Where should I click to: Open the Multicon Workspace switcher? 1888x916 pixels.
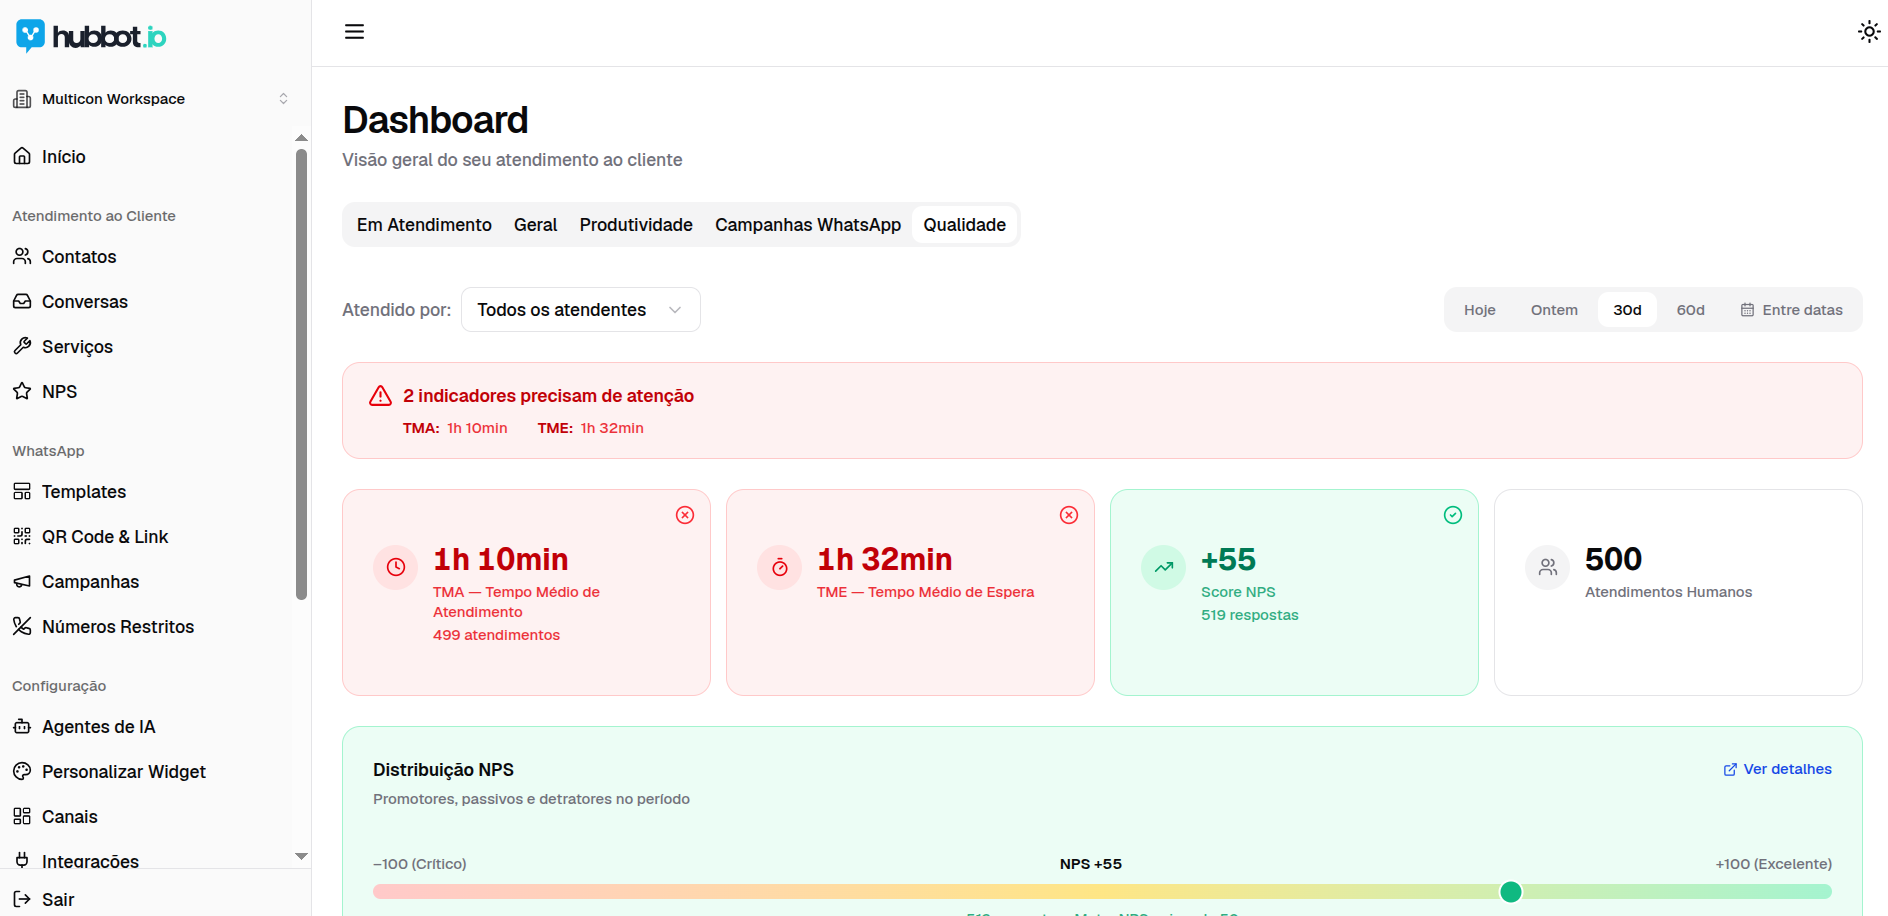(151, 99)
